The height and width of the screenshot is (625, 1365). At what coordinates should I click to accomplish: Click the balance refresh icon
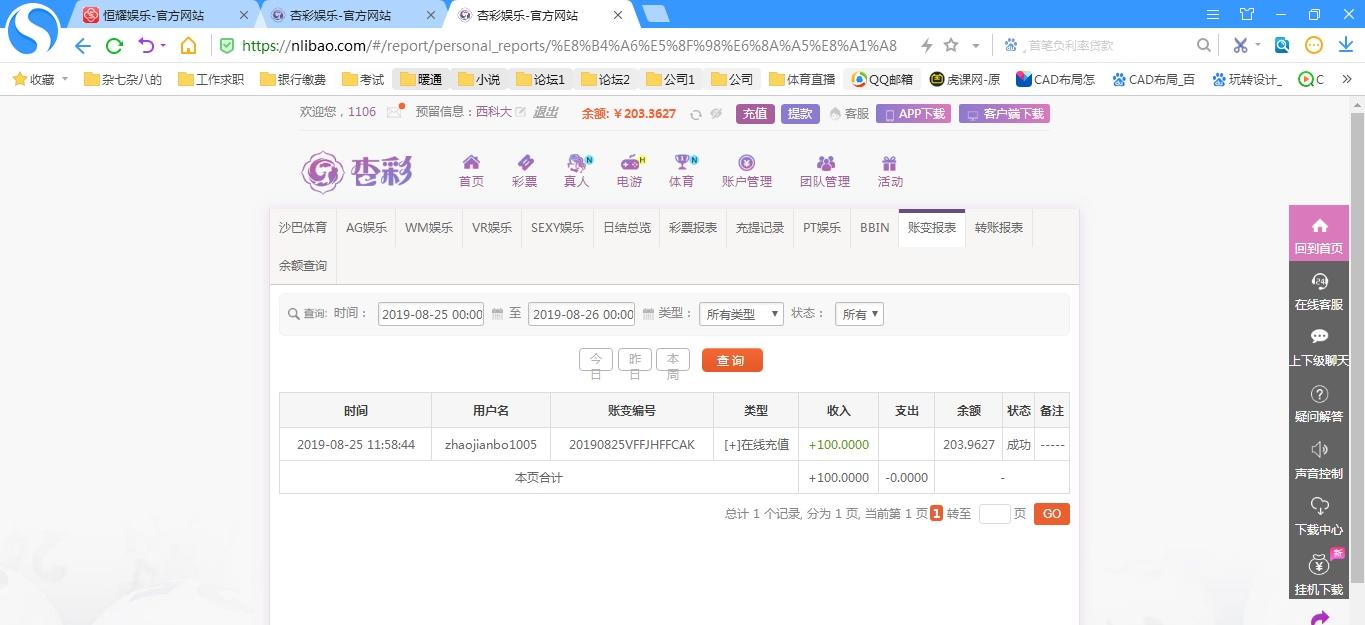tap(696, 114)
